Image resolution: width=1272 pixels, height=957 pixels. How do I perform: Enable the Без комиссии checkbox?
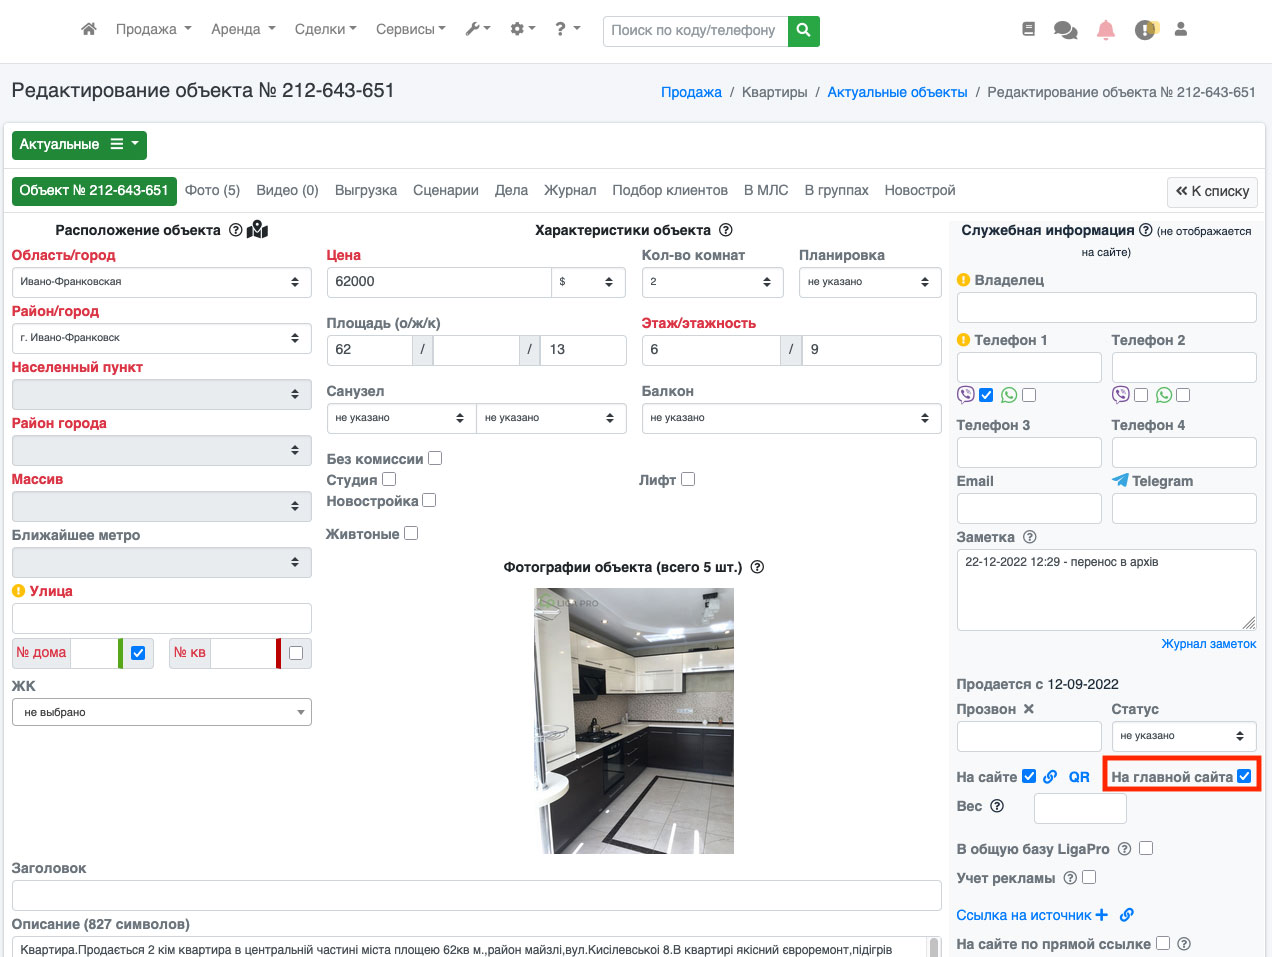click(x=435, y=458)
